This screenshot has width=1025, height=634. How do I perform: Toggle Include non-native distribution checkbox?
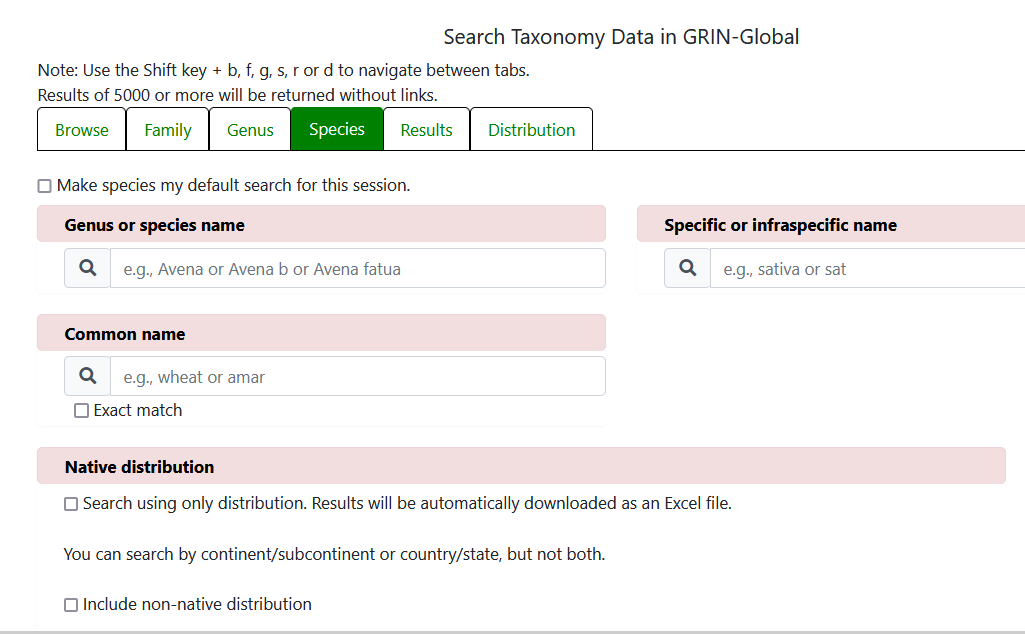click(71, 605)
